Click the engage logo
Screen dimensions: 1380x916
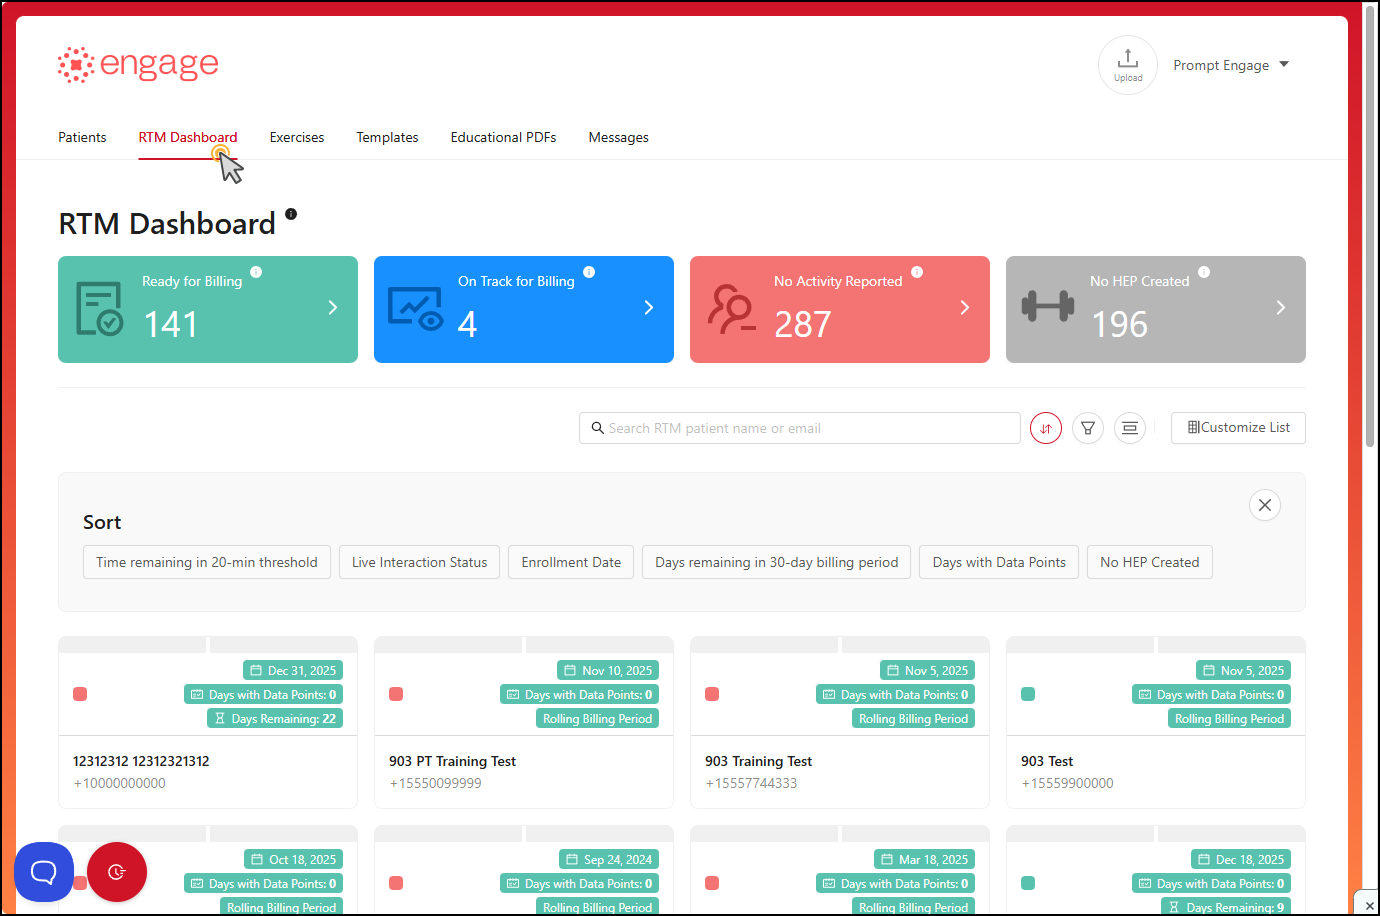point(138,65)
